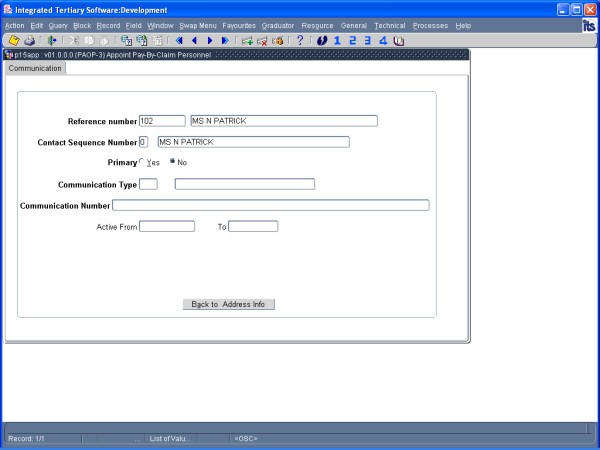Click the Communication Number input field

tap(270, 205)
